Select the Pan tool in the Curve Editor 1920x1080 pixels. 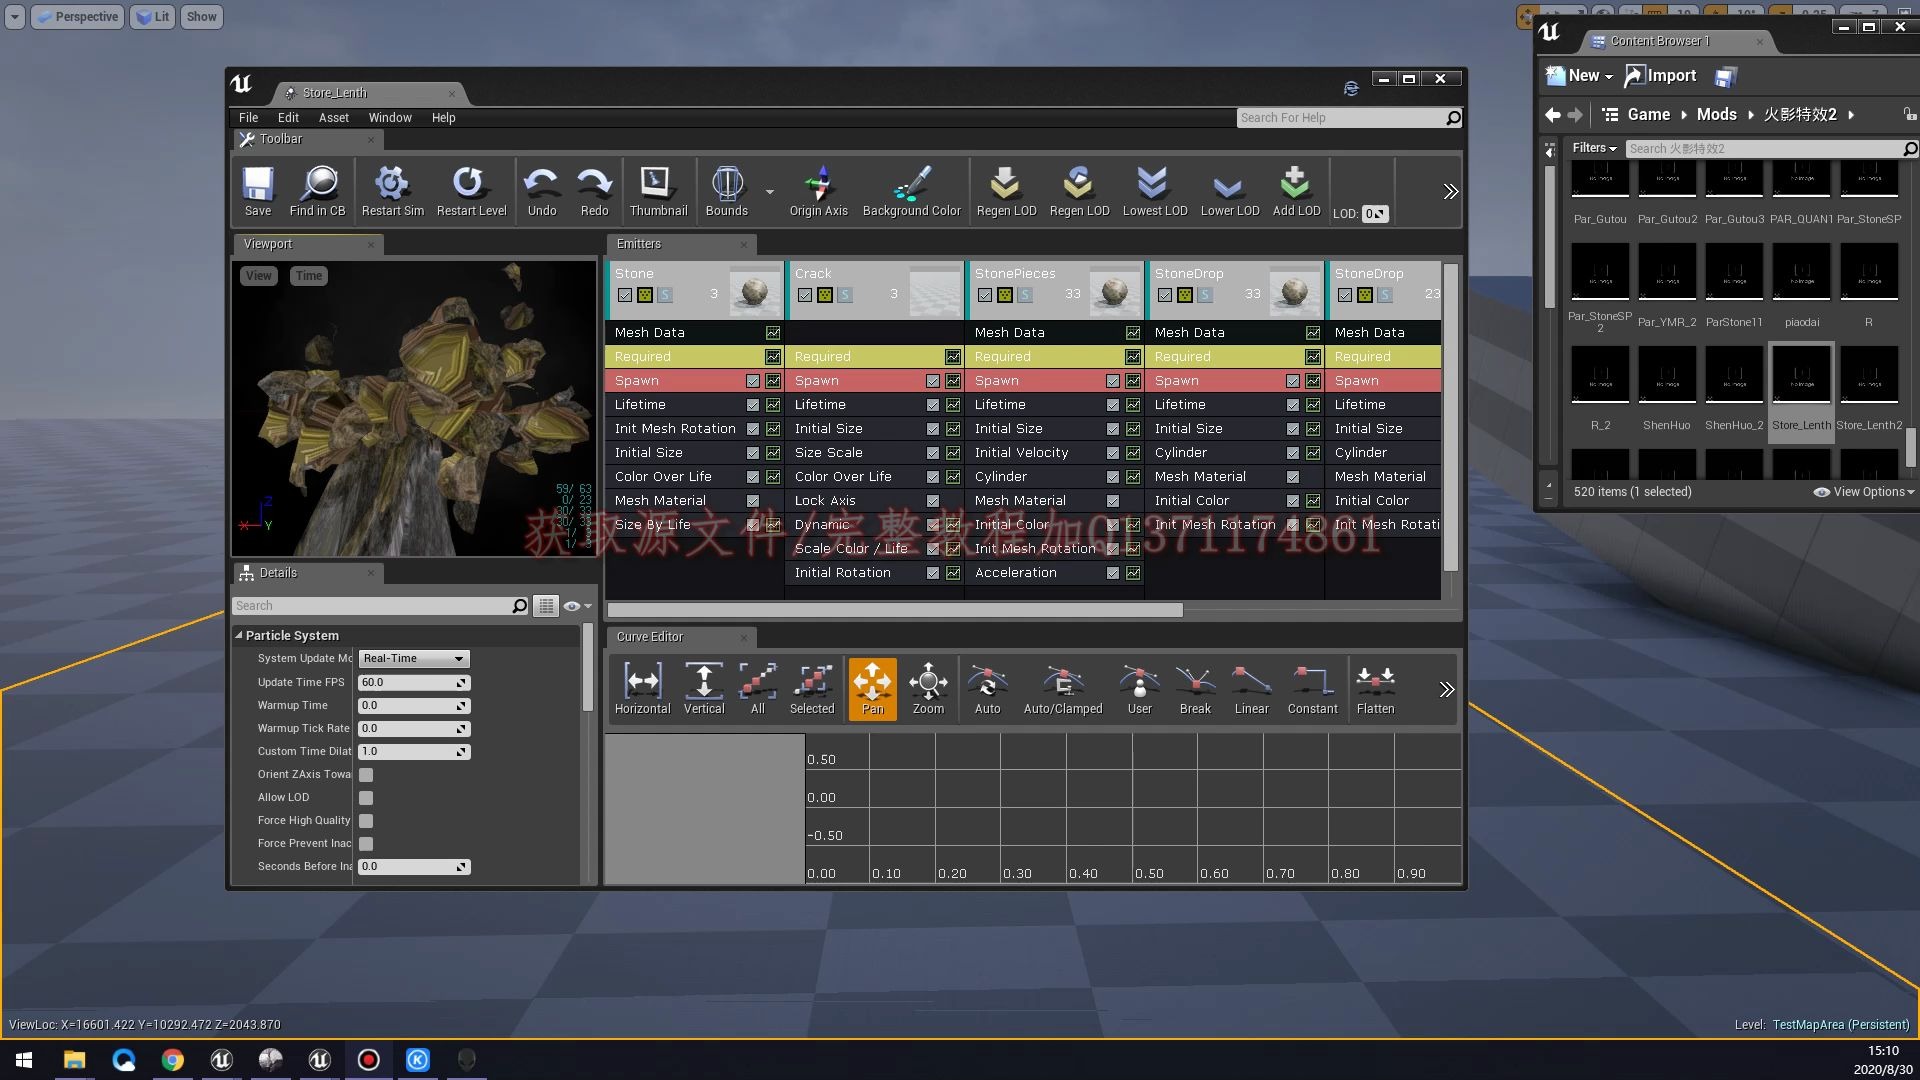[872, 688]
